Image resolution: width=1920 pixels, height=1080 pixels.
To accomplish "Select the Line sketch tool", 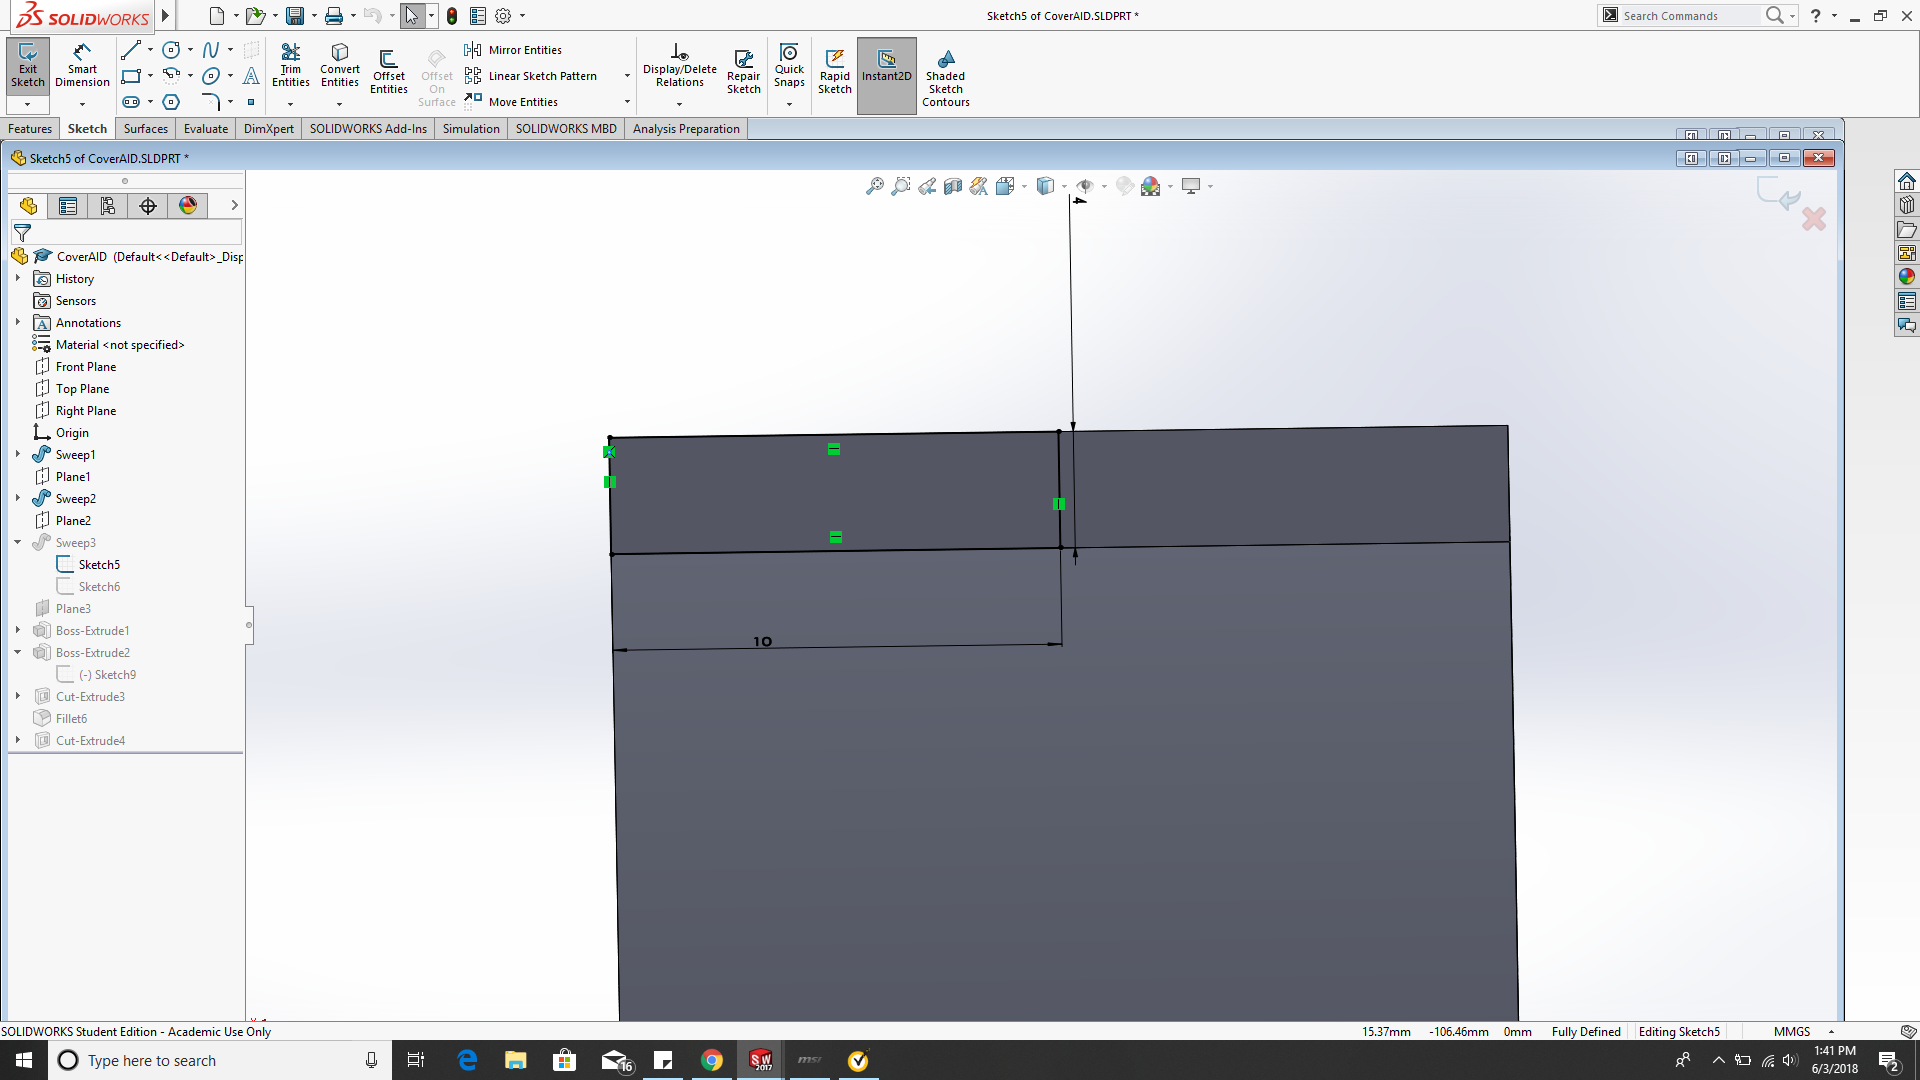I will (131, 50).
